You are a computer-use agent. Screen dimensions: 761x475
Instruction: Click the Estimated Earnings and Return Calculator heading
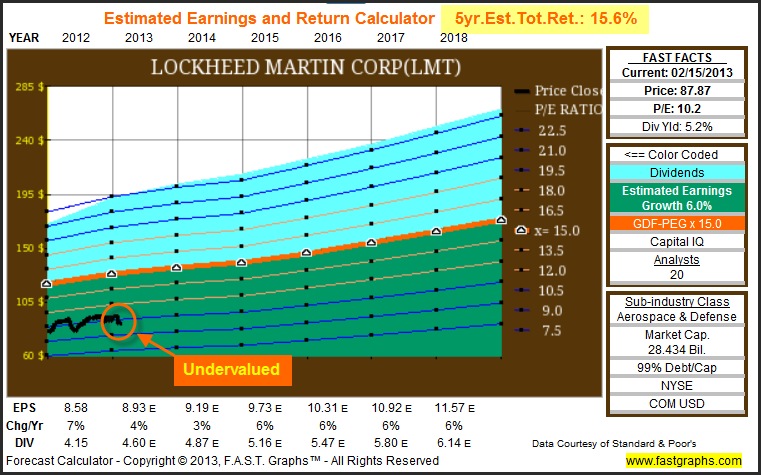269,18
